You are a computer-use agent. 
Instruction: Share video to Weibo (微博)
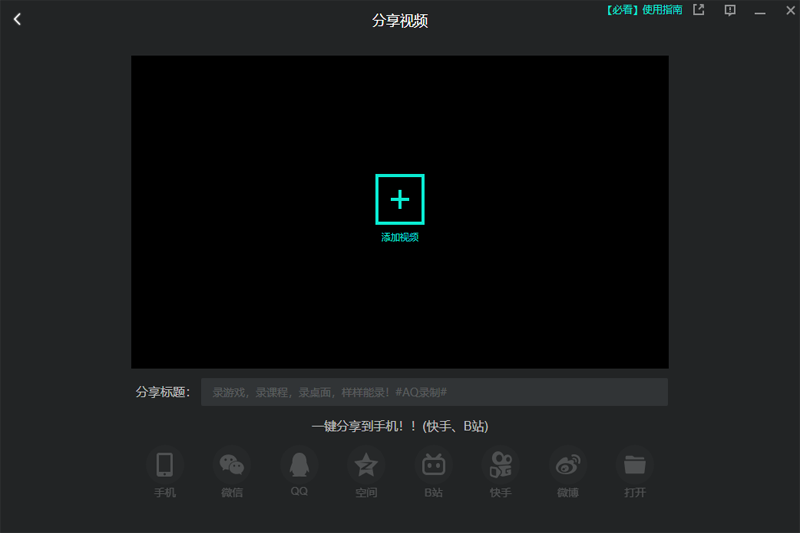point(568,465)
